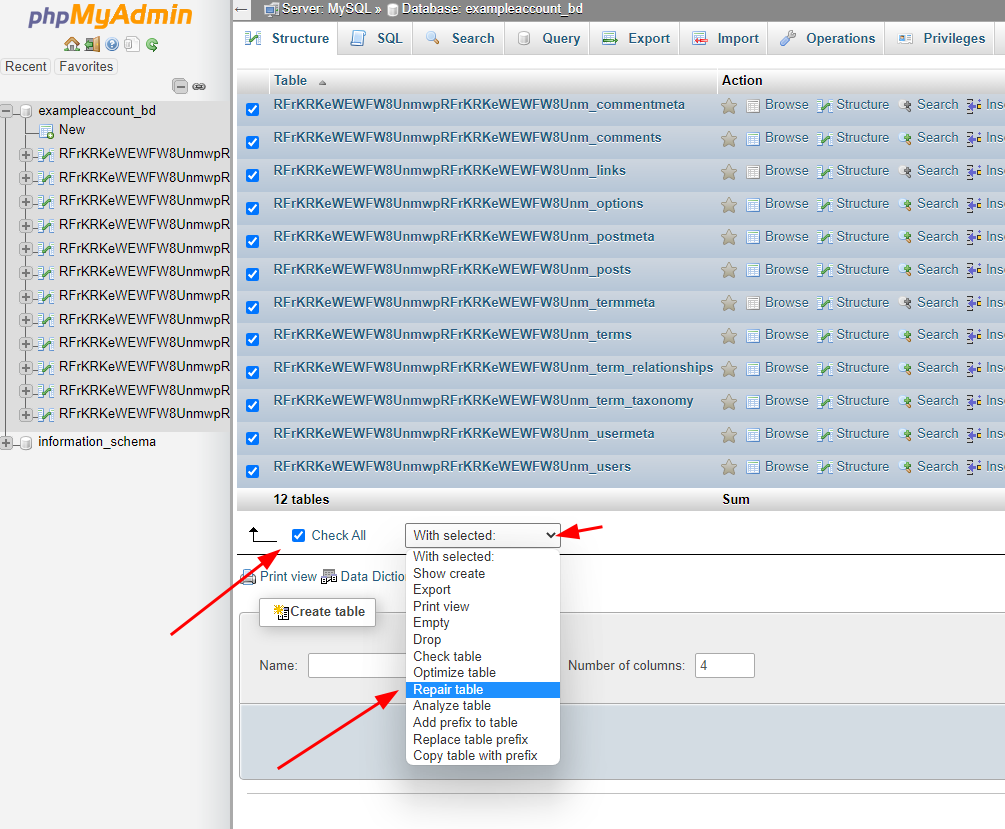This screenshot has width=1005, height=829.
Task: Choose Repair table from the dropdown list
Action: (x=448, y=690)
